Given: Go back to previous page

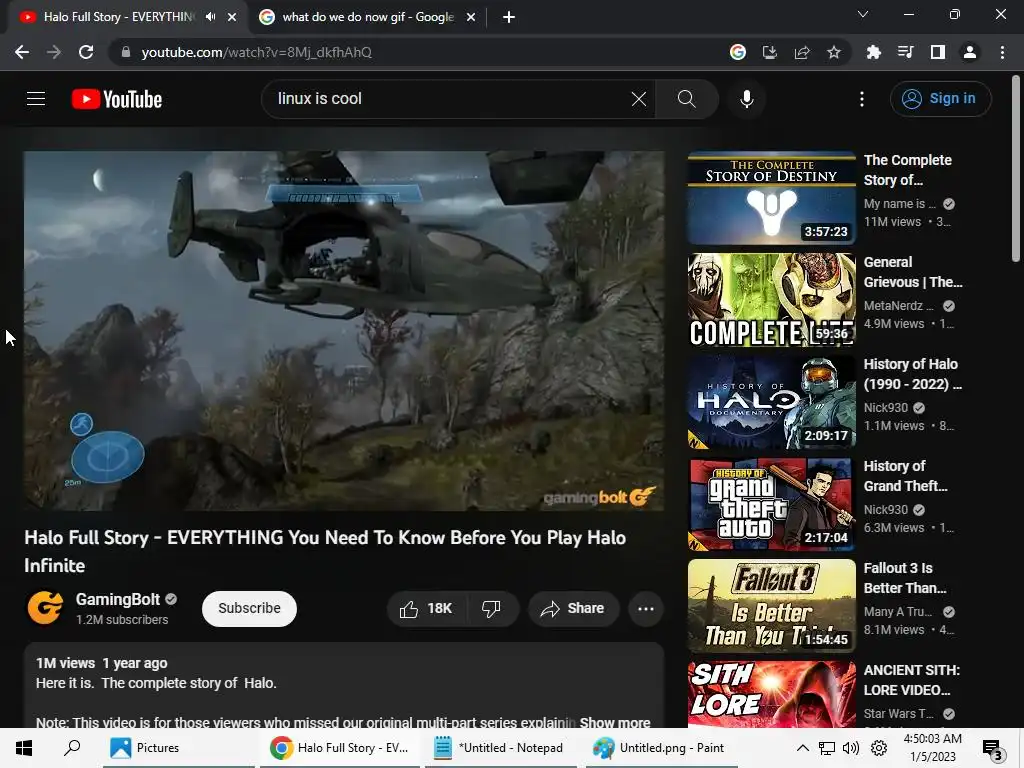Looking at the screenshot, I should tap(22, 52).
